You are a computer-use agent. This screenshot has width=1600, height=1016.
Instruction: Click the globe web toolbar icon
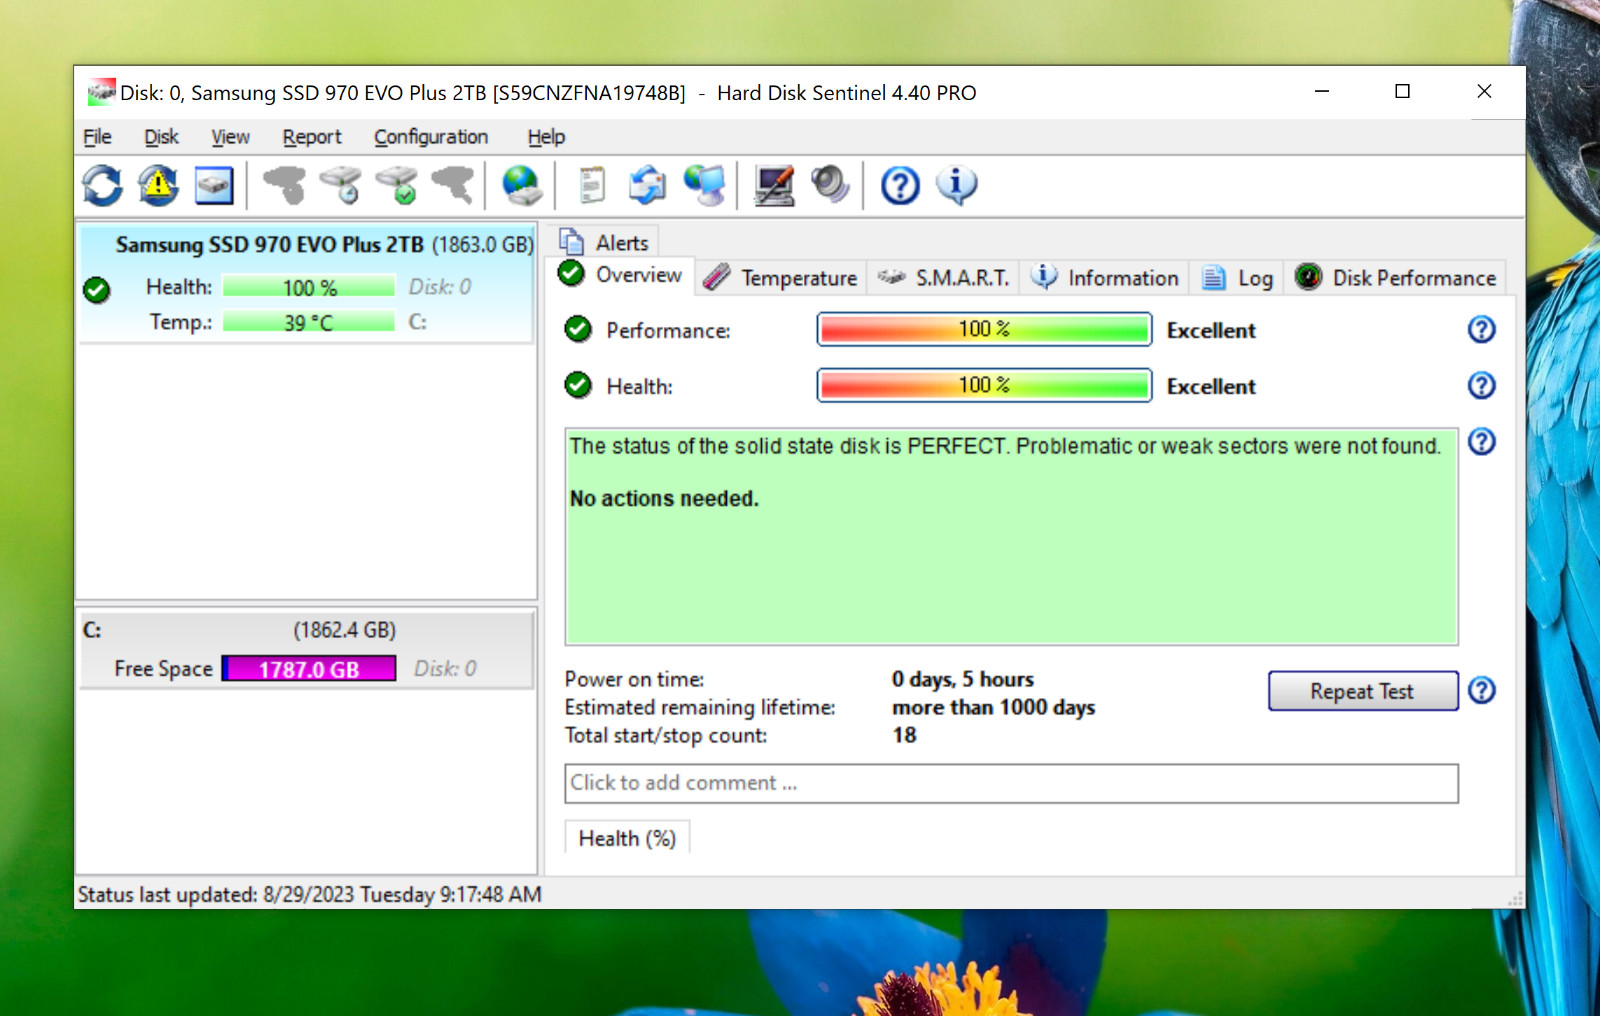tap(522, 185)
